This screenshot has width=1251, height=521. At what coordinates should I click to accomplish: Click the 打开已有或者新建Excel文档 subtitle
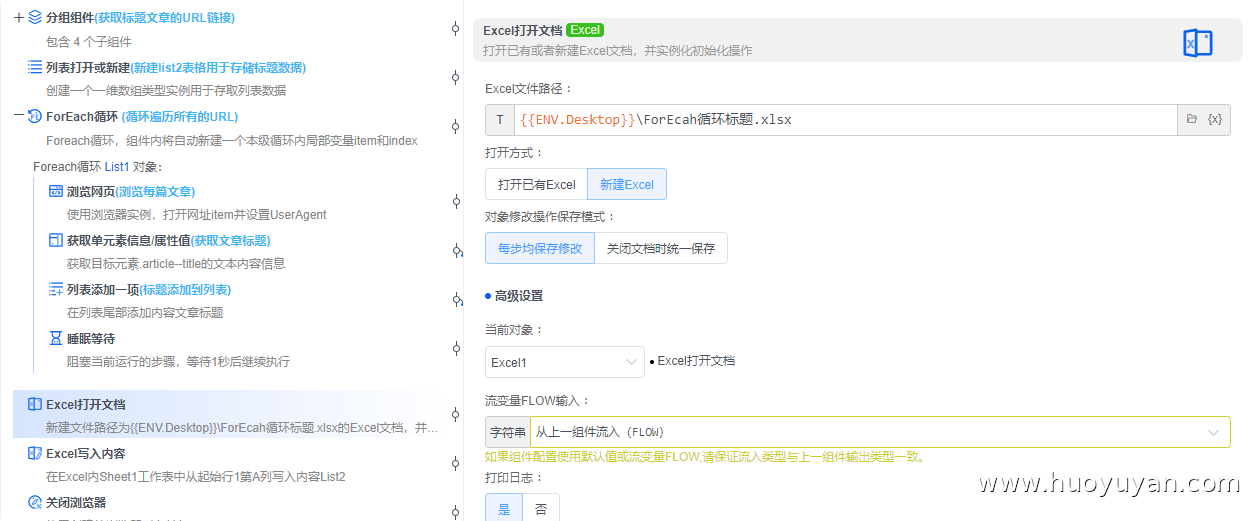618,50
